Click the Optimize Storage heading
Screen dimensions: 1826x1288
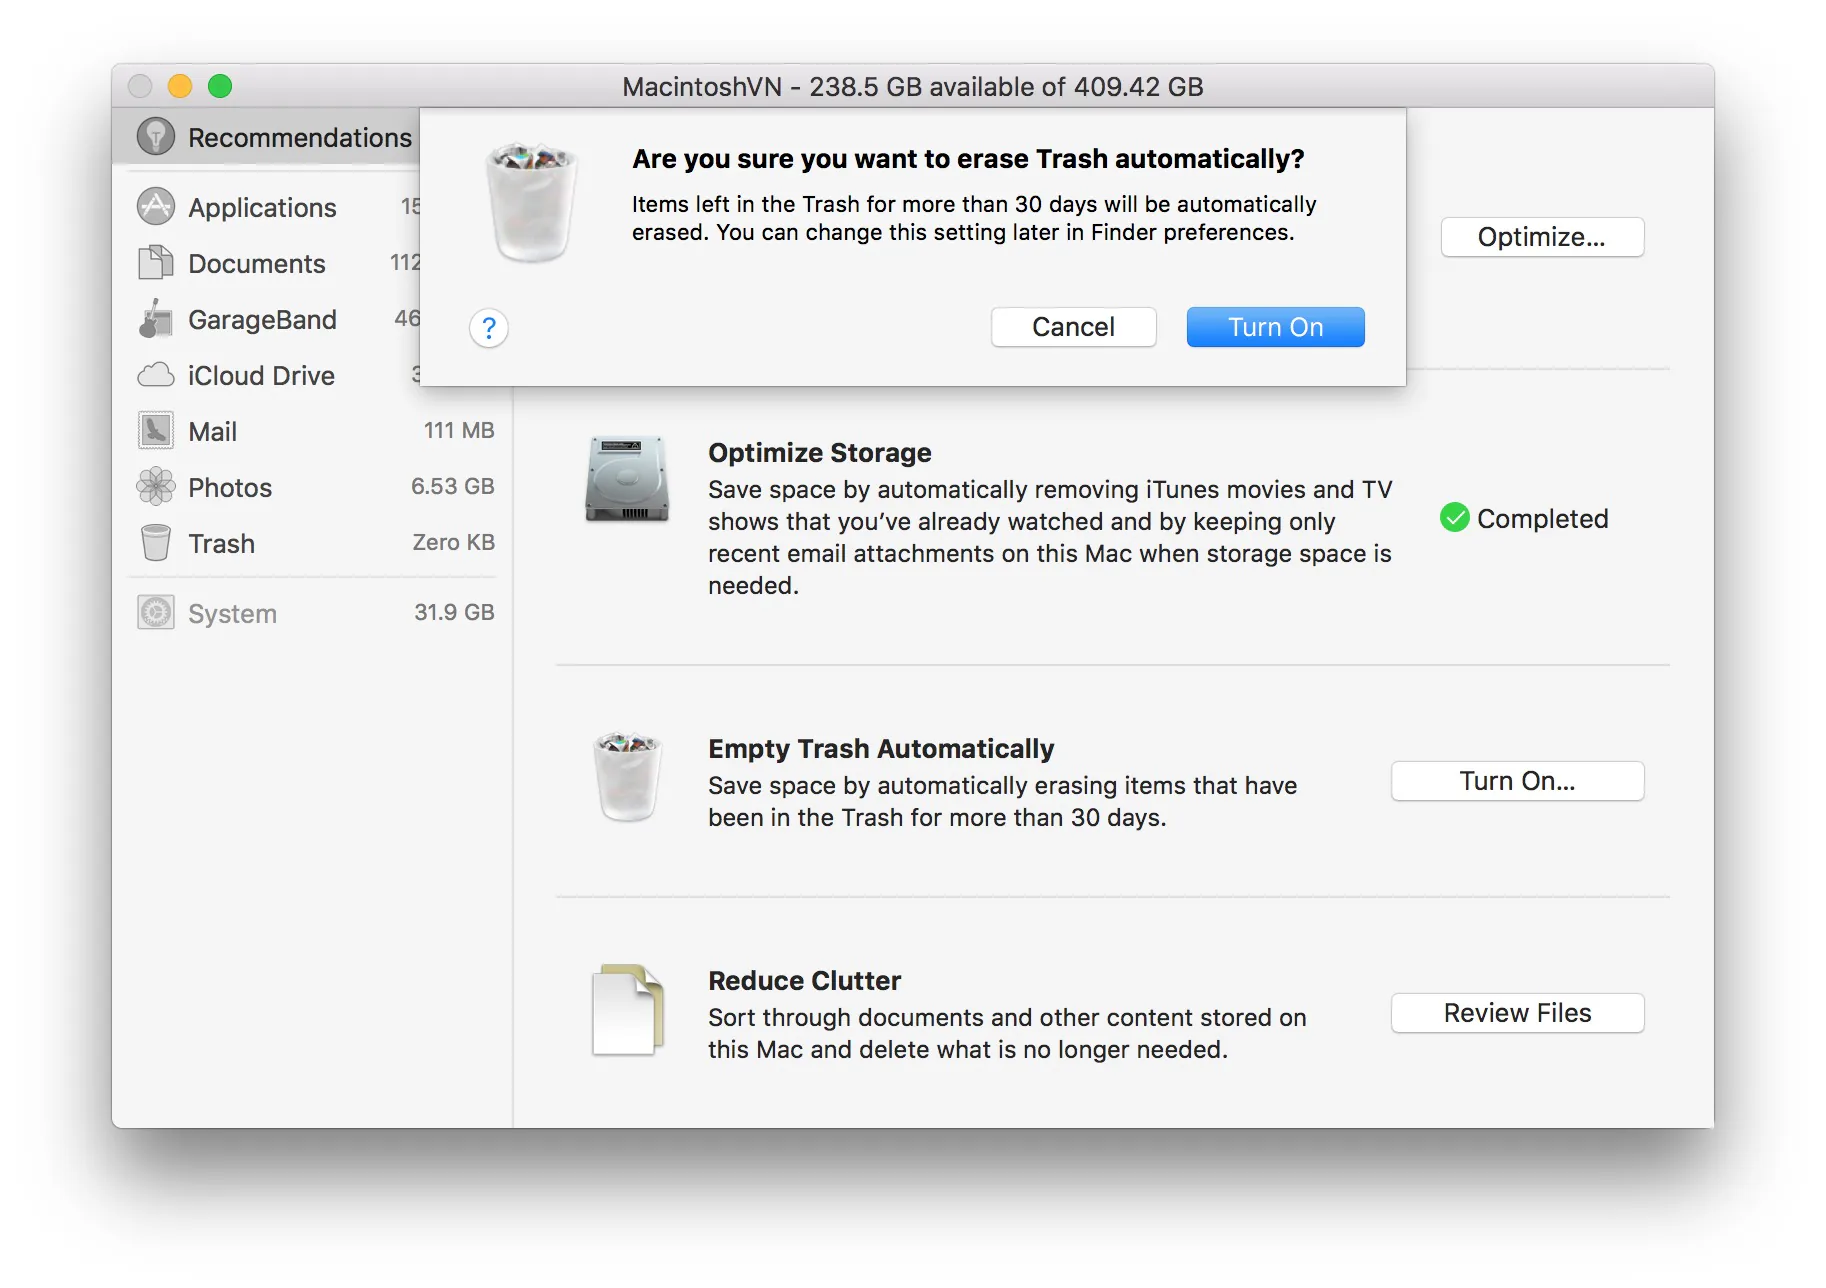tap(820, 453)
